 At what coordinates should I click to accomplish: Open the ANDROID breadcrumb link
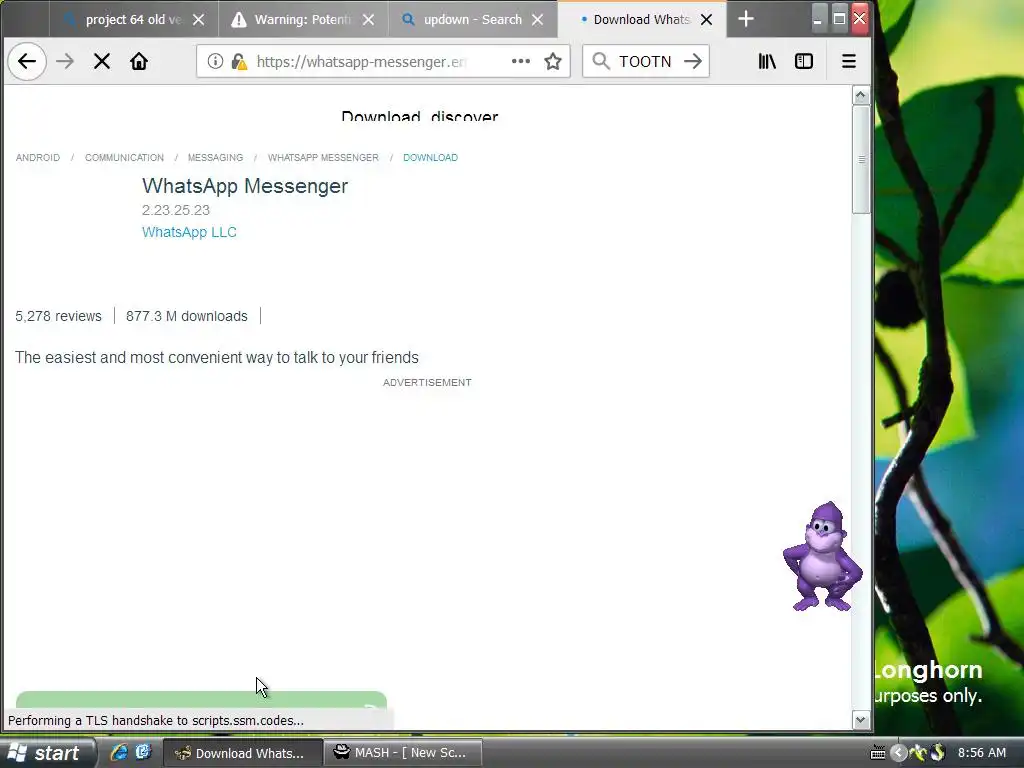(38, 158)
